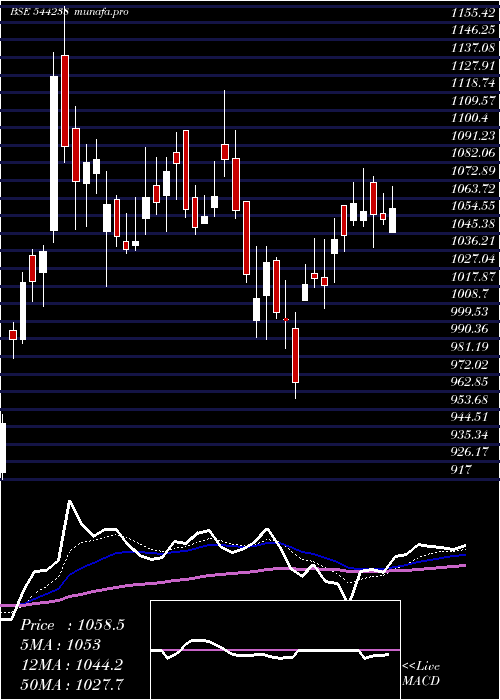
Task: Click the 1045.38 price axis label
Action: pos(473,224)
